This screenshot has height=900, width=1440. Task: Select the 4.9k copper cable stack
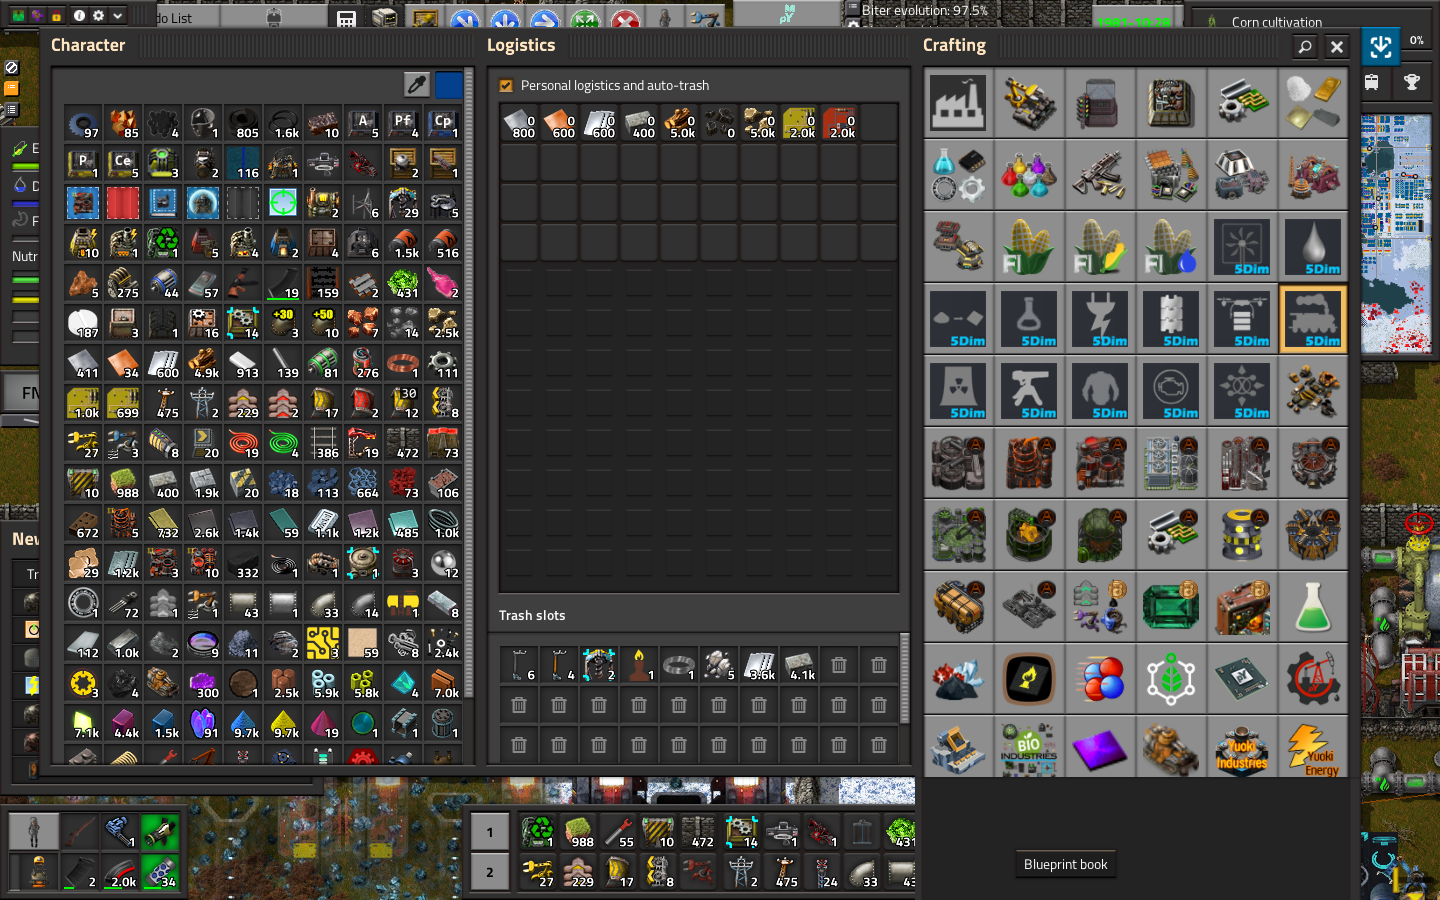click(203, 363)
